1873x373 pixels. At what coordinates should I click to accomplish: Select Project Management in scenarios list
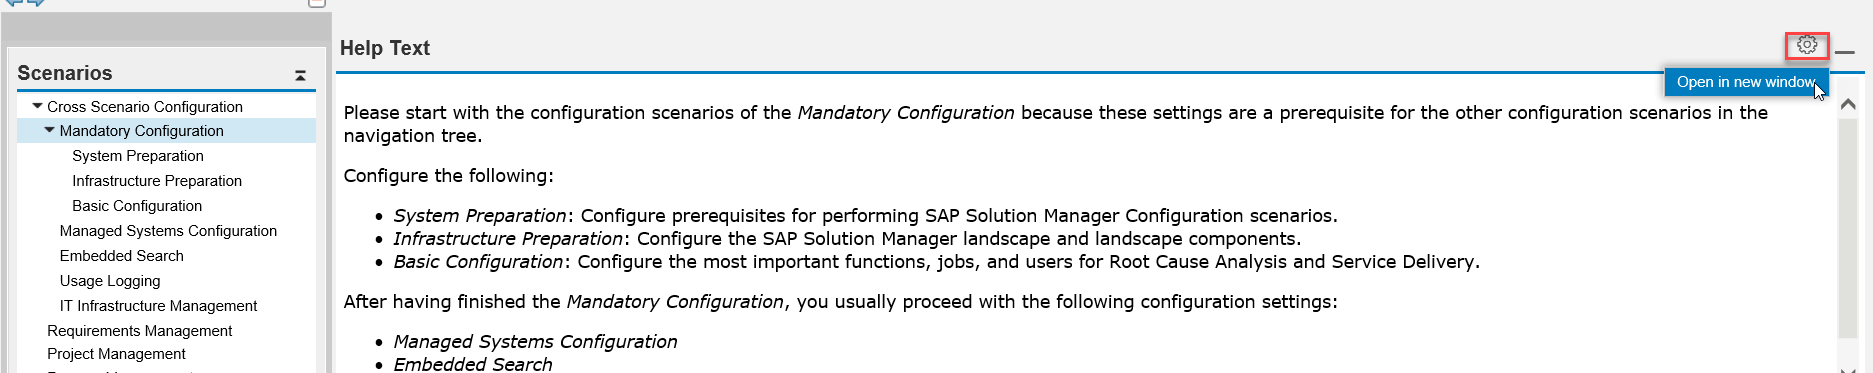[116, 354]
